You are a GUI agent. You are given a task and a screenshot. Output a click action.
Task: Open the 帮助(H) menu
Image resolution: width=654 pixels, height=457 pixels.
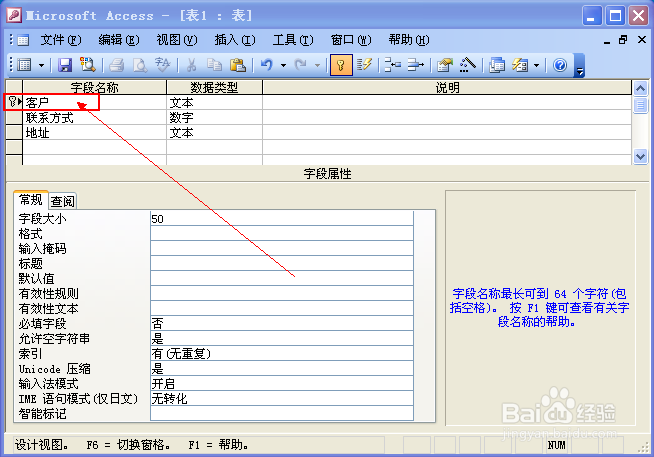click(x=409, y=40)
